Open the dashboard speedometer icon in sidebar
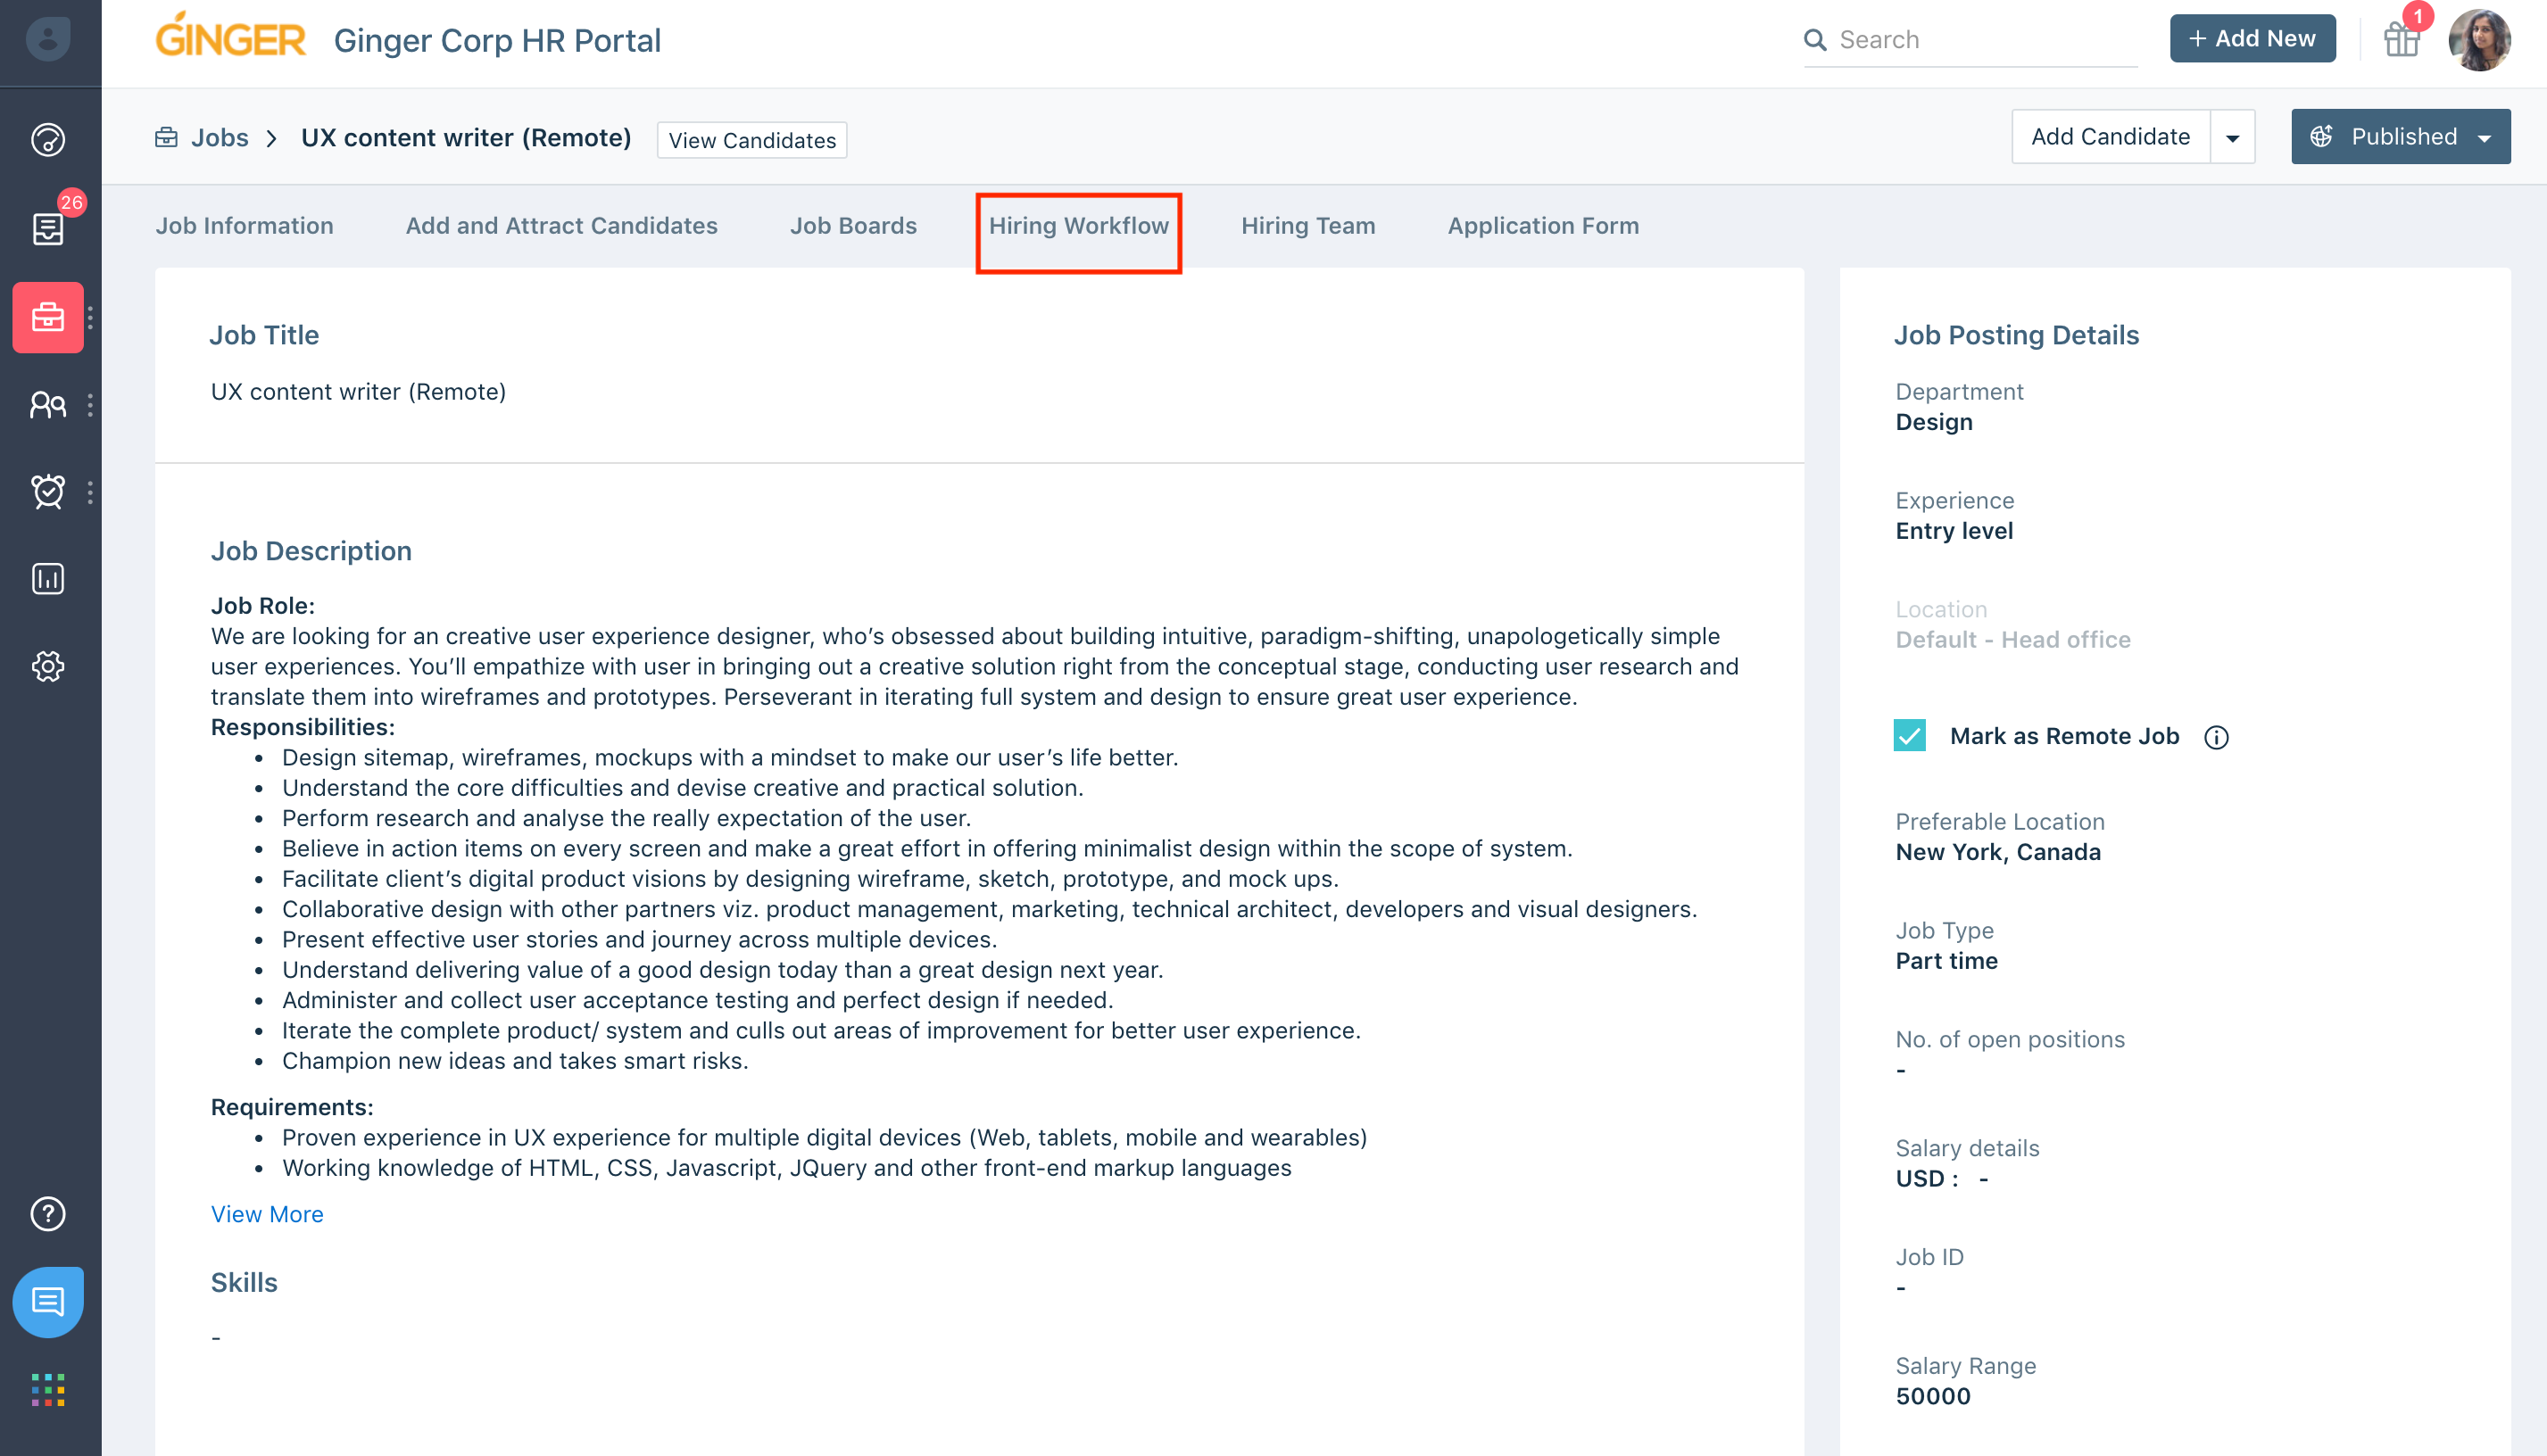The width and height of the screenshot is (2547, 1456). tap(48, 139)
